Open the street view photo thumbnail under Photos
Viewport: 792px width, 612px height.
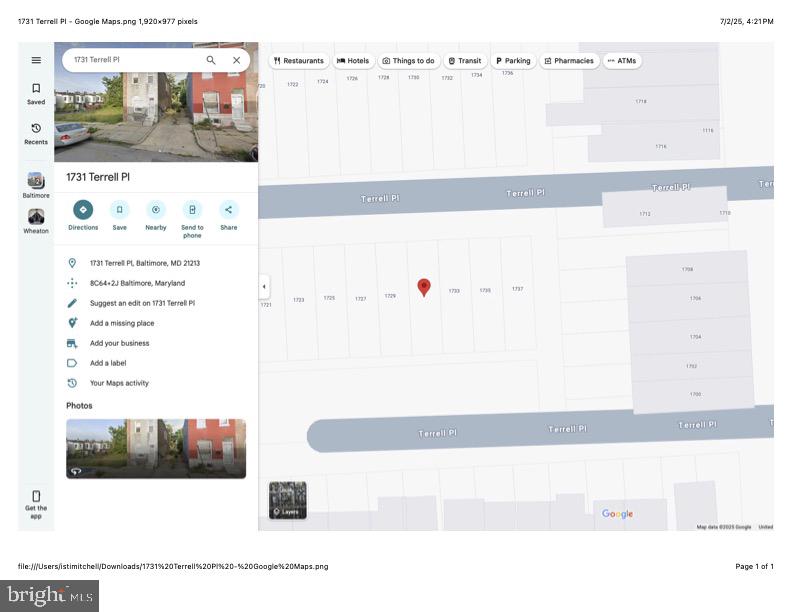click(156, 448)
